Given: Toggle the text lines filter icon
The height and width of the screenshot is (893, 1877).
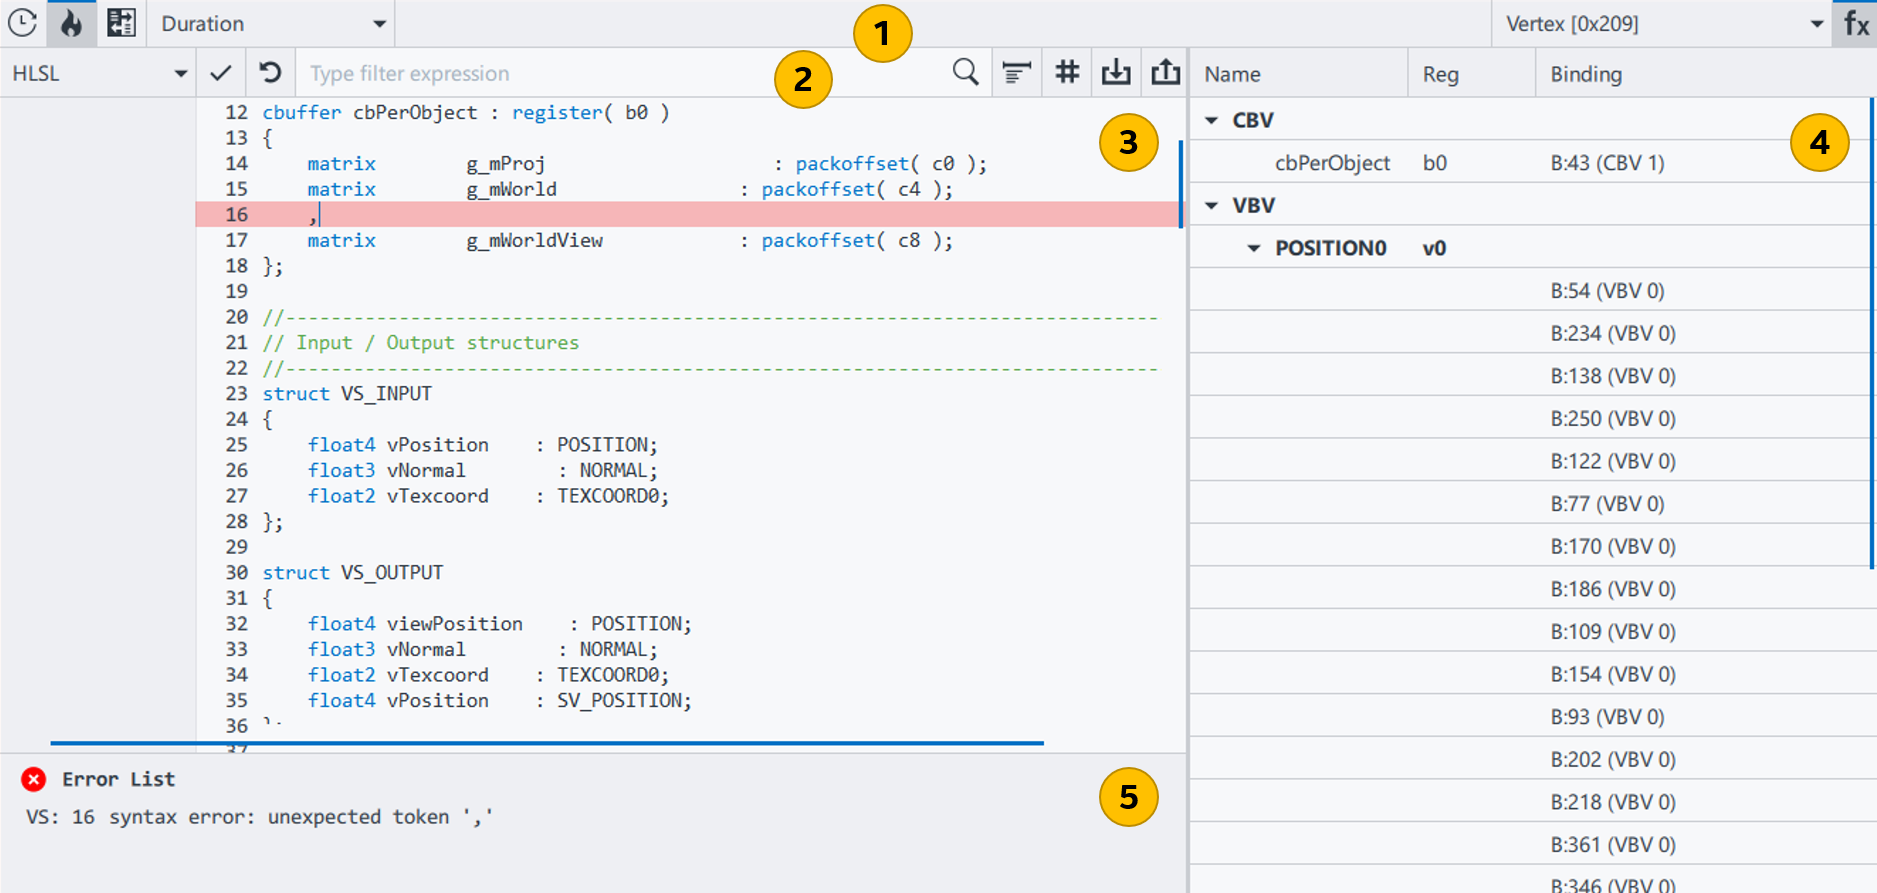Looking at the screenshot, I should tap(1016, 73).
